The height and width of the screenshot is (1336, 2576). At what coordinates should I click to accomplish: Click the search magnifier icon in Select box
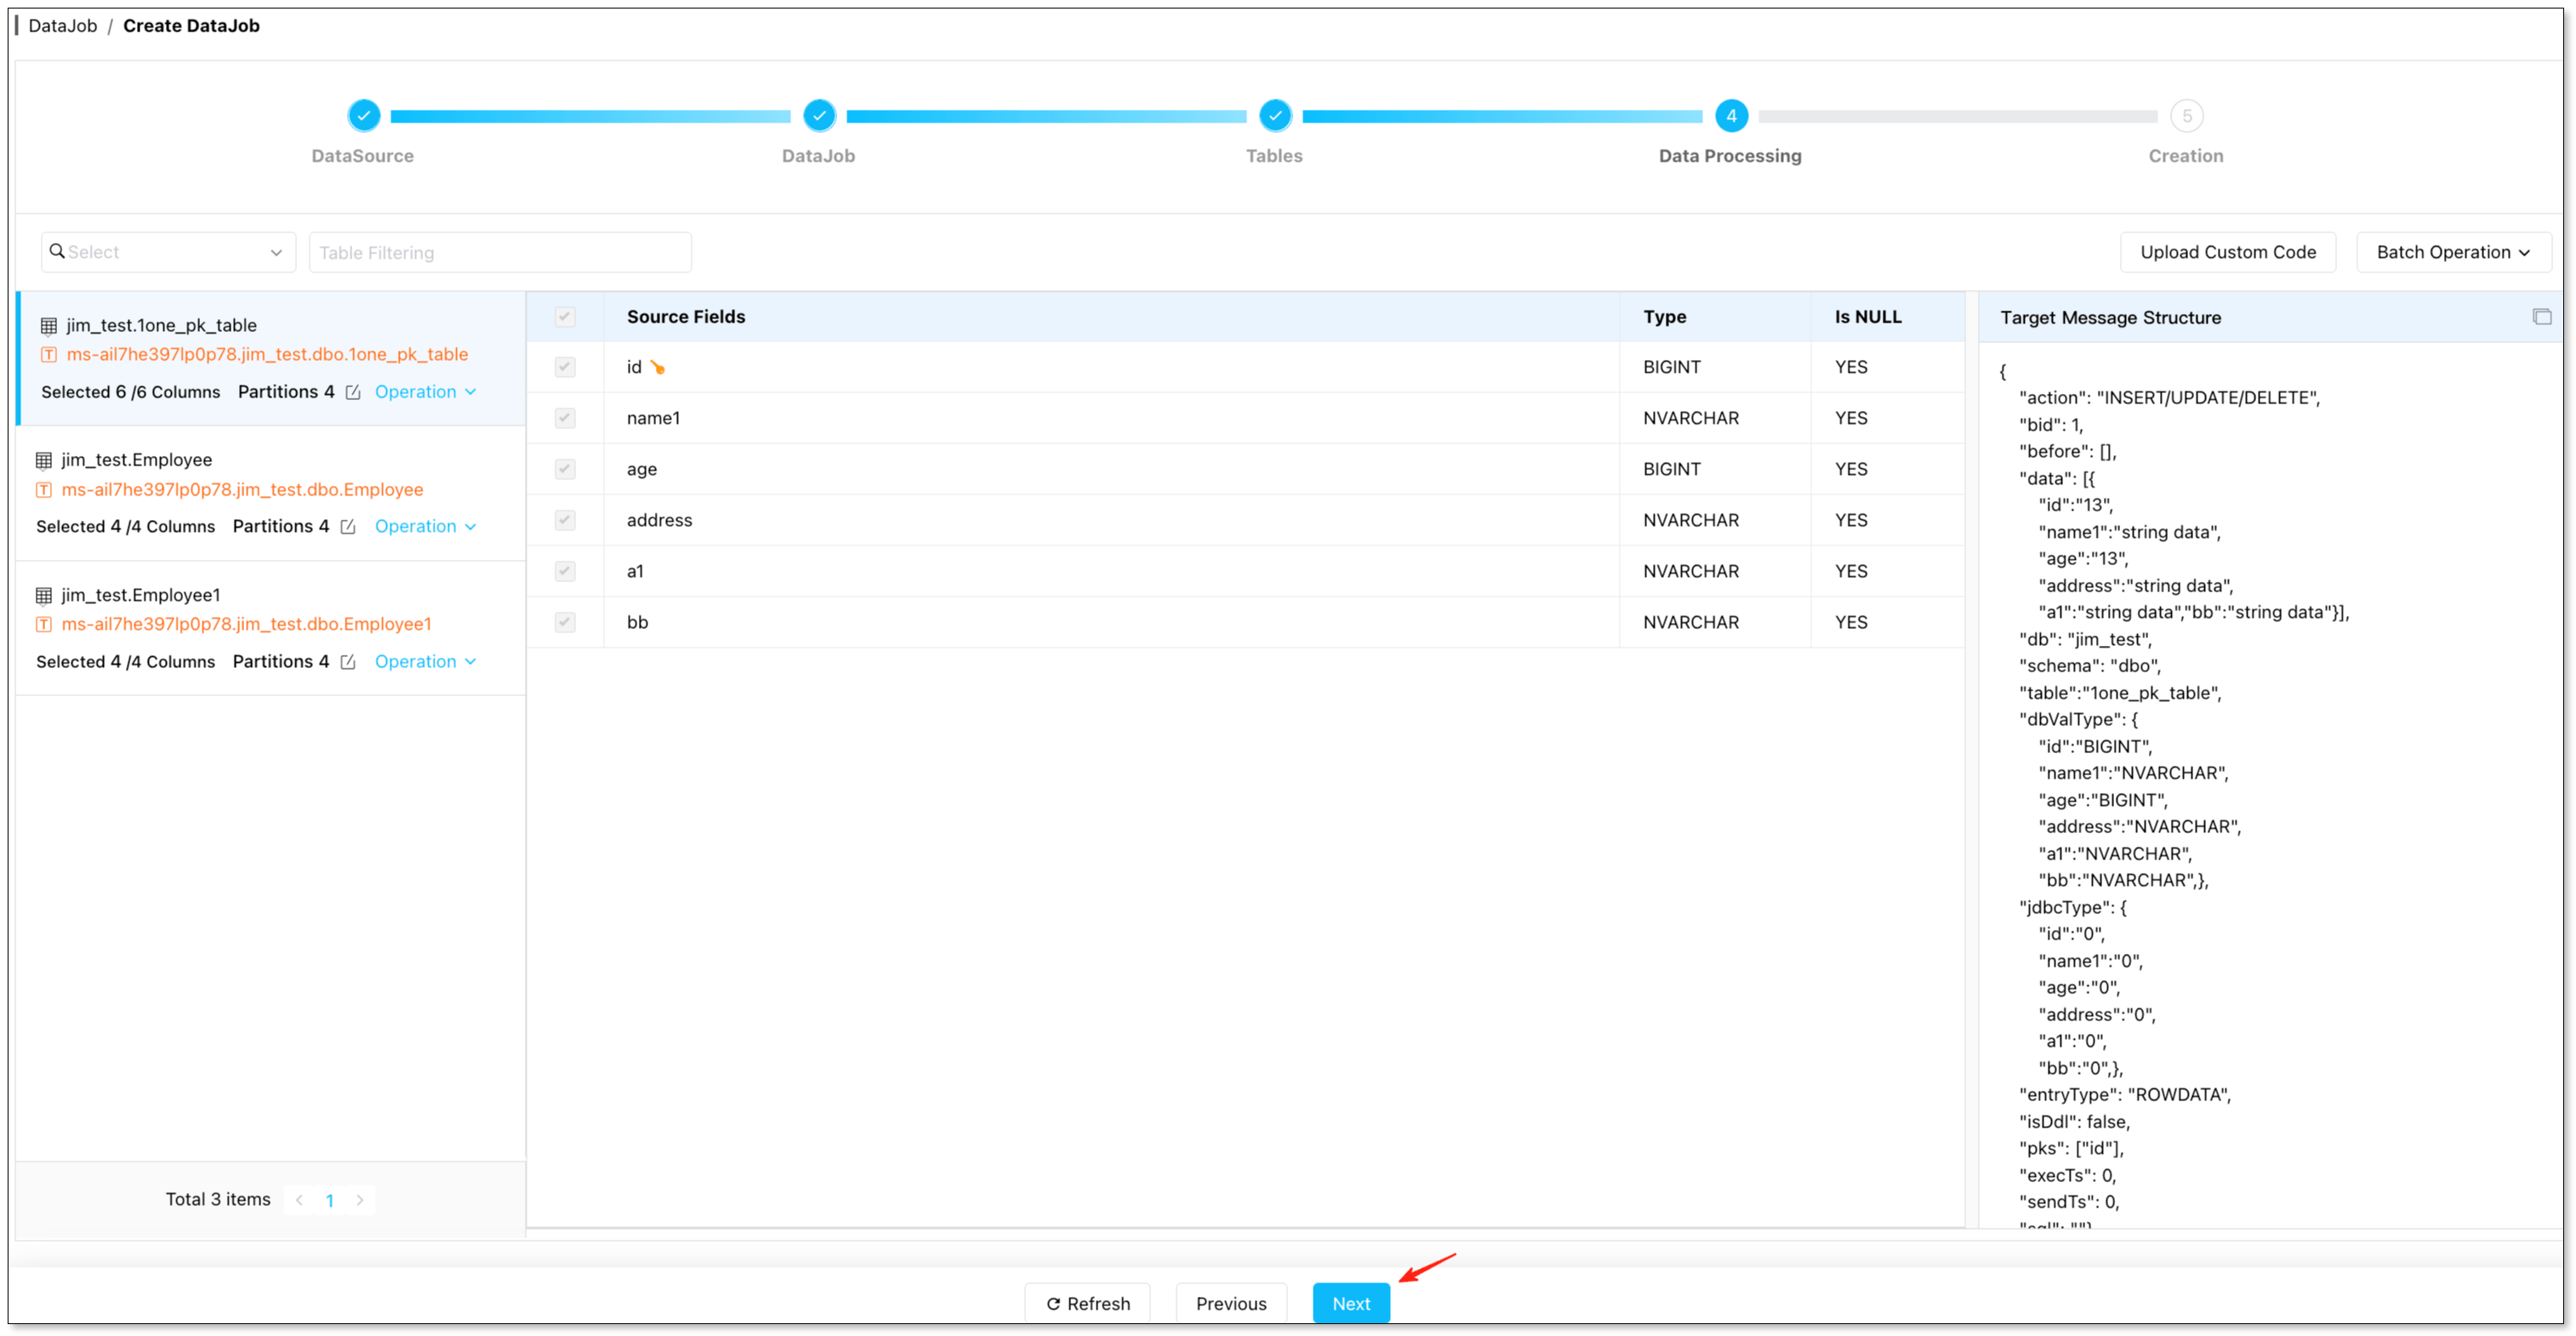[57, 251]
